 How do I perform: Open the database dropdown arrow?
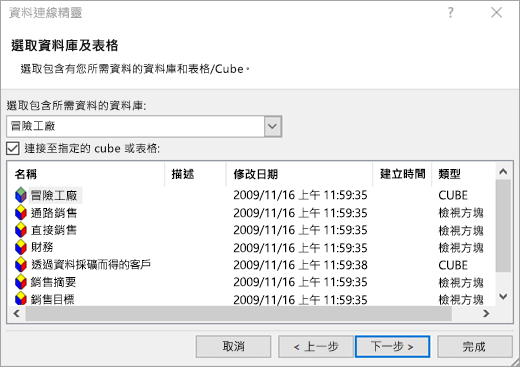click(x=273, y=126)
